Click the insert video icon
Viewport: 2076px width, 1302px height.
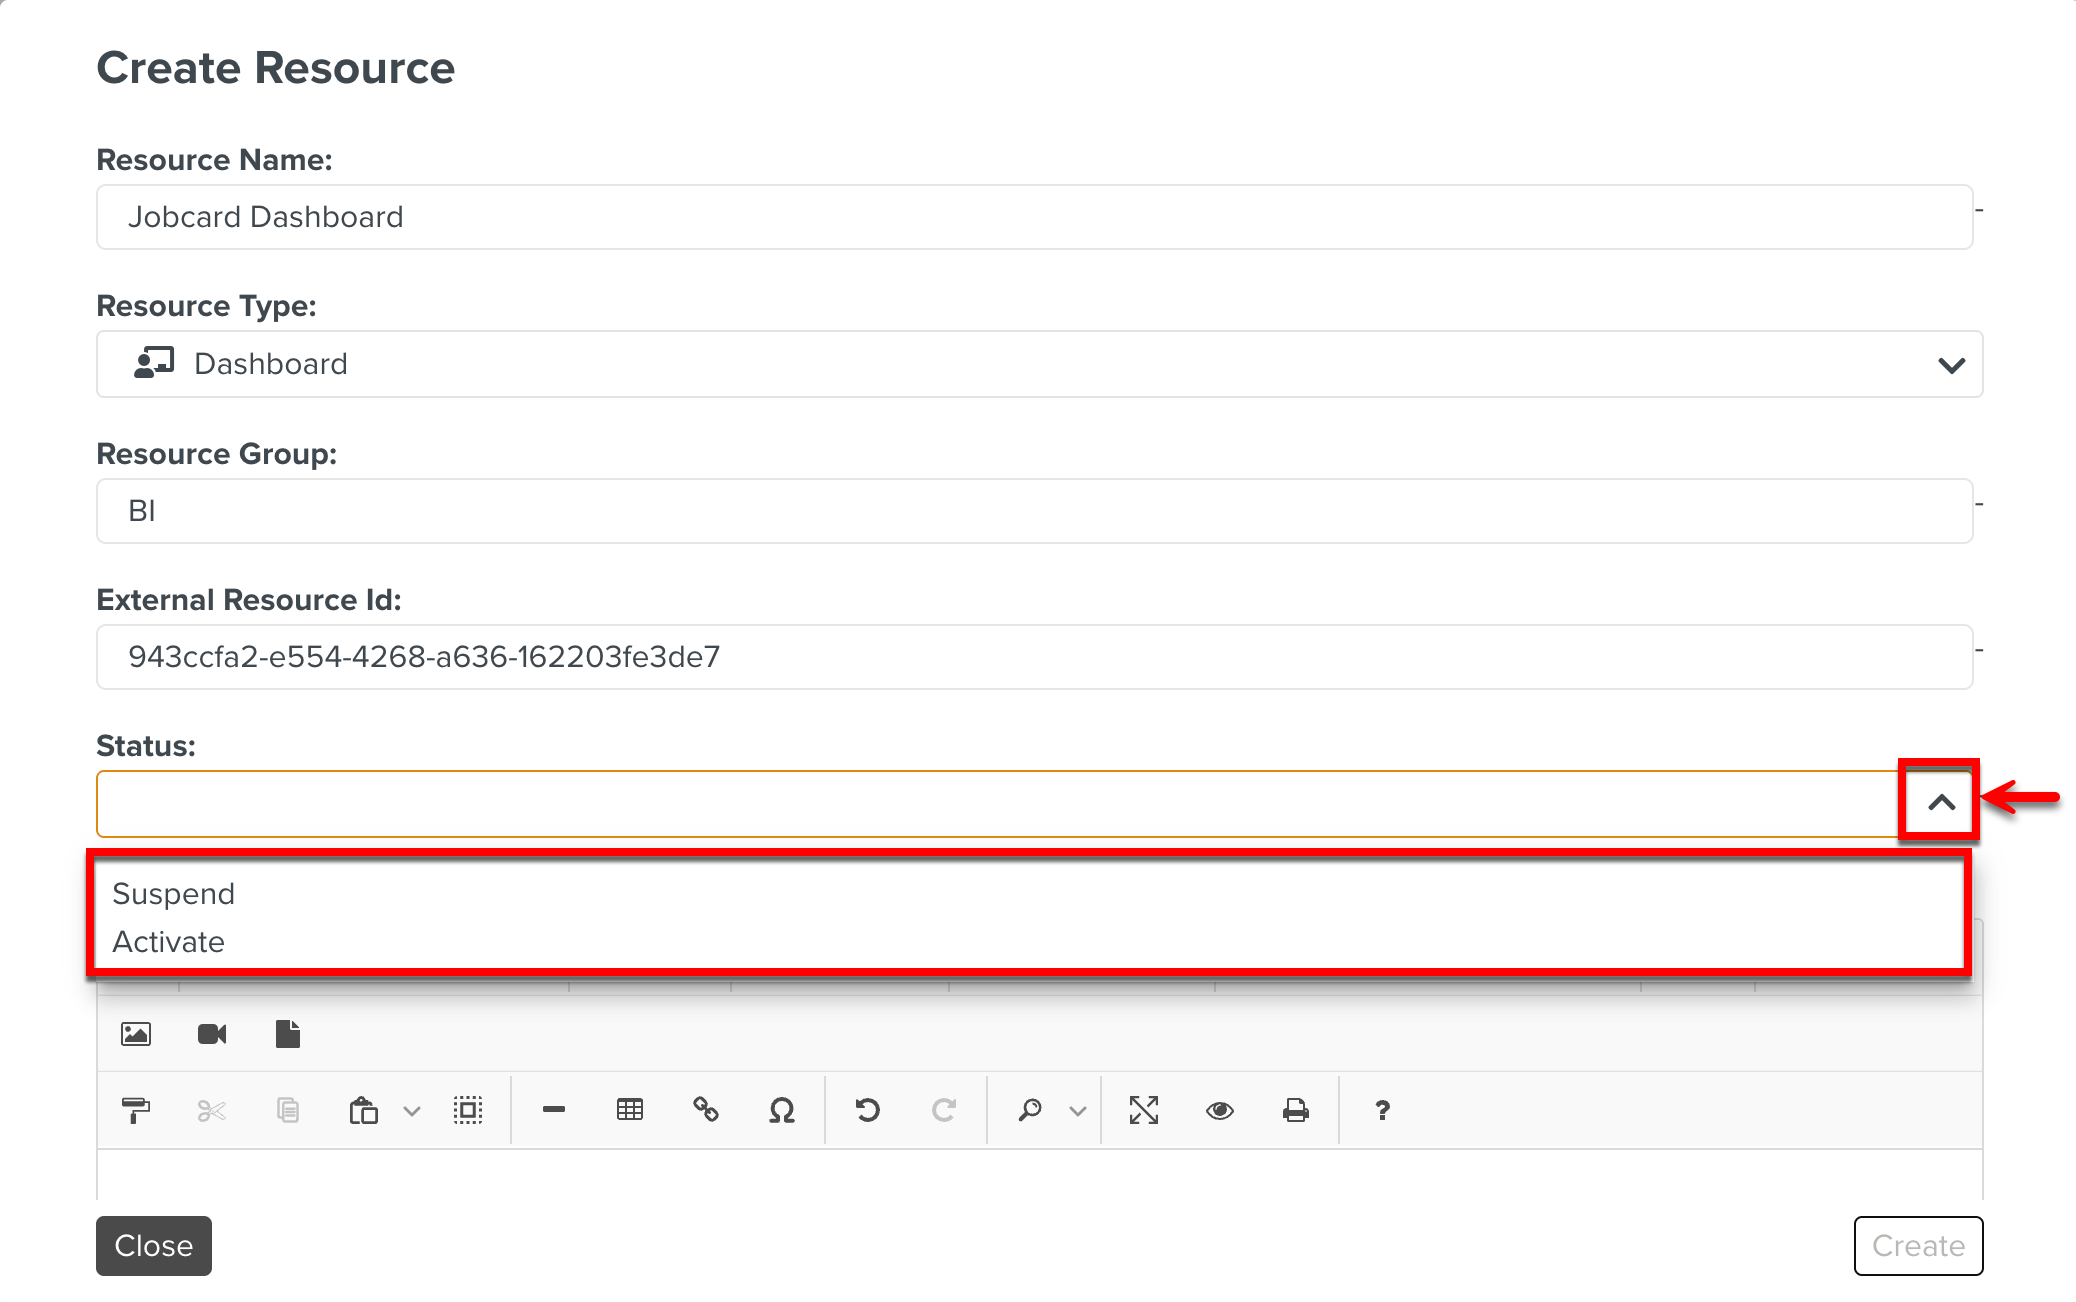tap(212, 1033)
